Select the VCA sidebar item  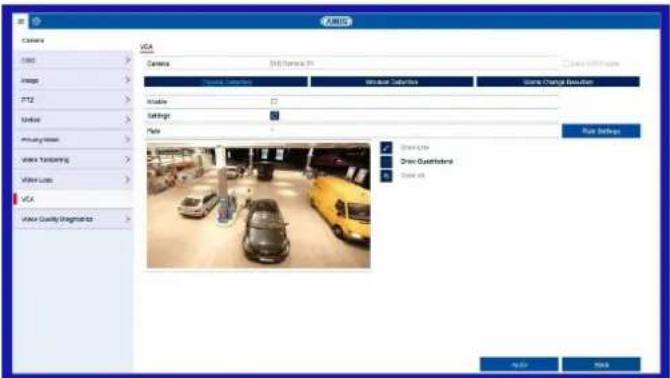73,199
